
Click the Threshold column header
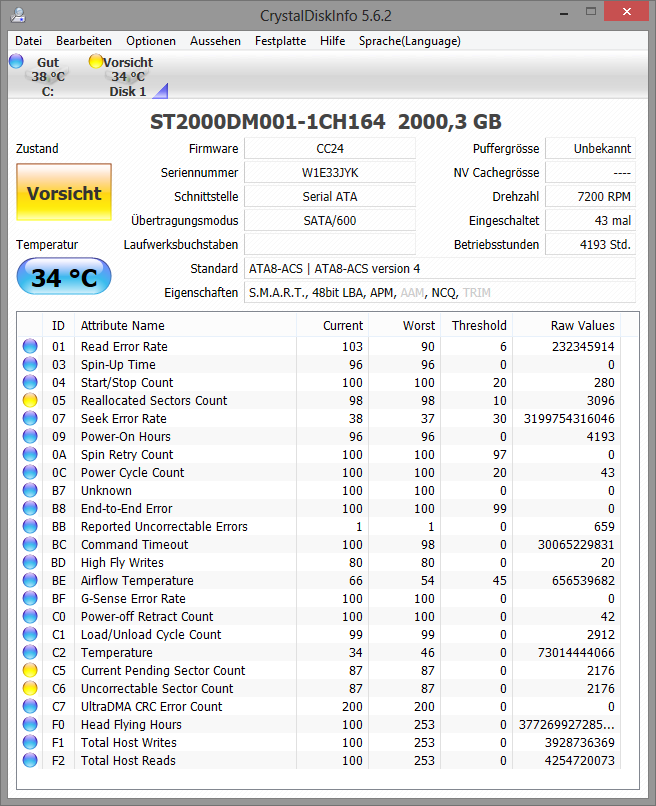[476, 325]
